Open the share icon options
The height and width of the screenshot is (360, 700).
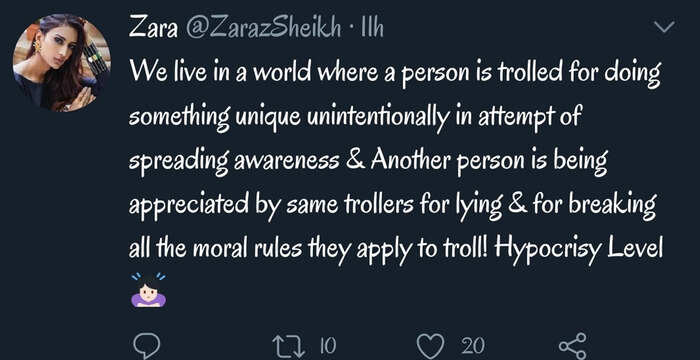click(572, 346)
